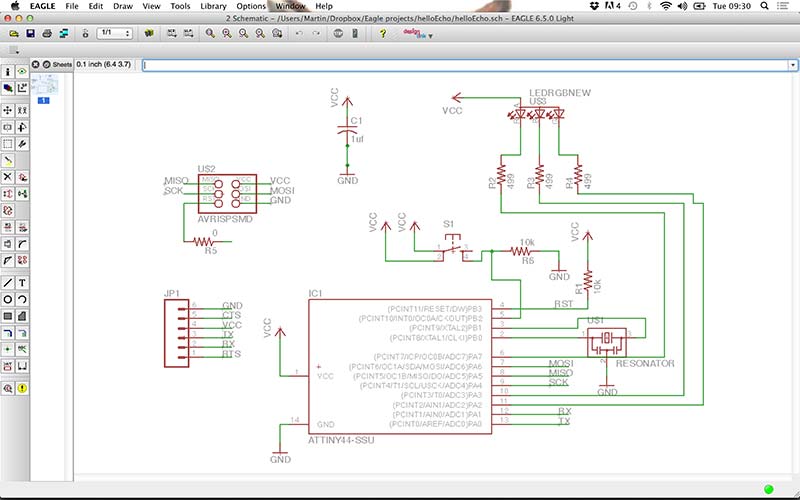Screen dimensions: 800x500
Task: Click the Zoom in magnifier icon
Action: [x=227, y=34]
